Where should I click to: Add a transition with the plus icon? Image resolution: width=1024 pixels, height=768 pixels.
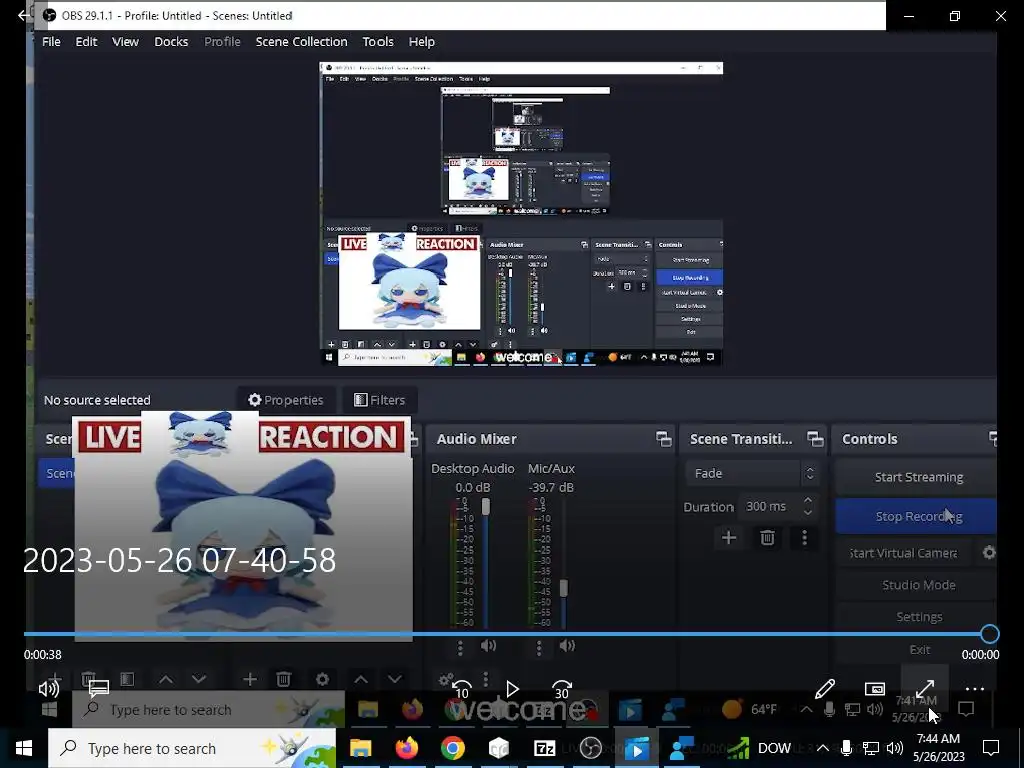coord(729,537)
